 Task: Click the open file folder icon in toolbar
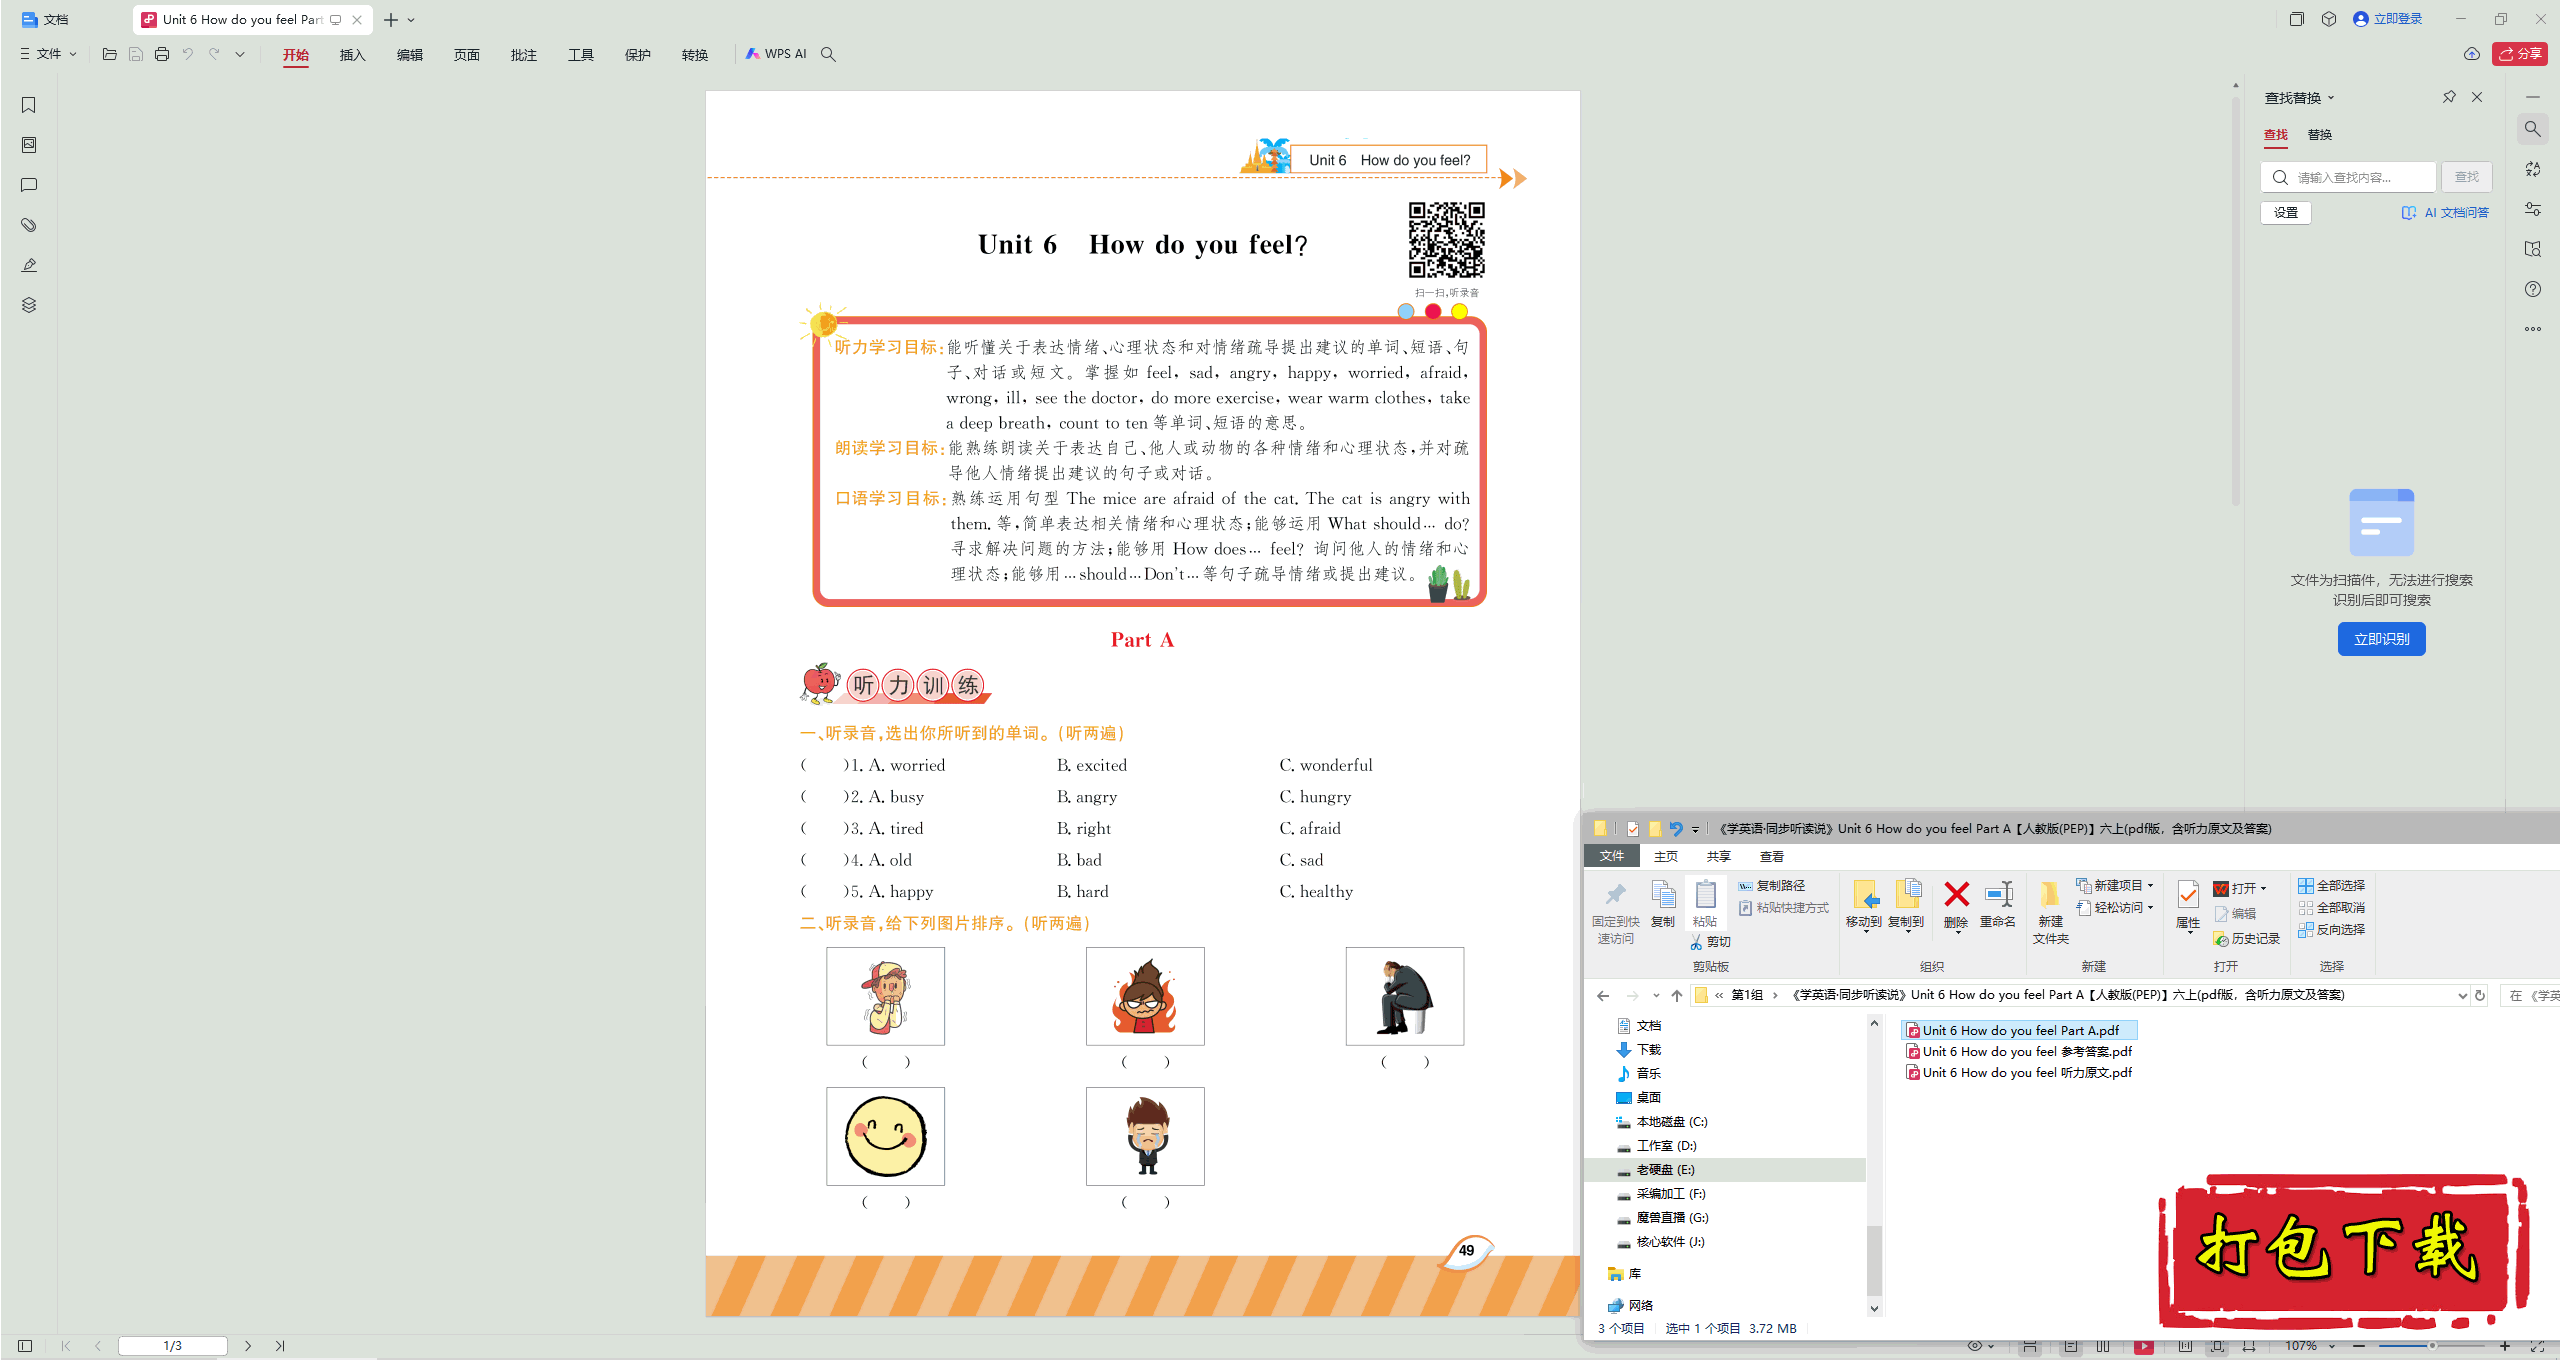(x=110, y=54)
